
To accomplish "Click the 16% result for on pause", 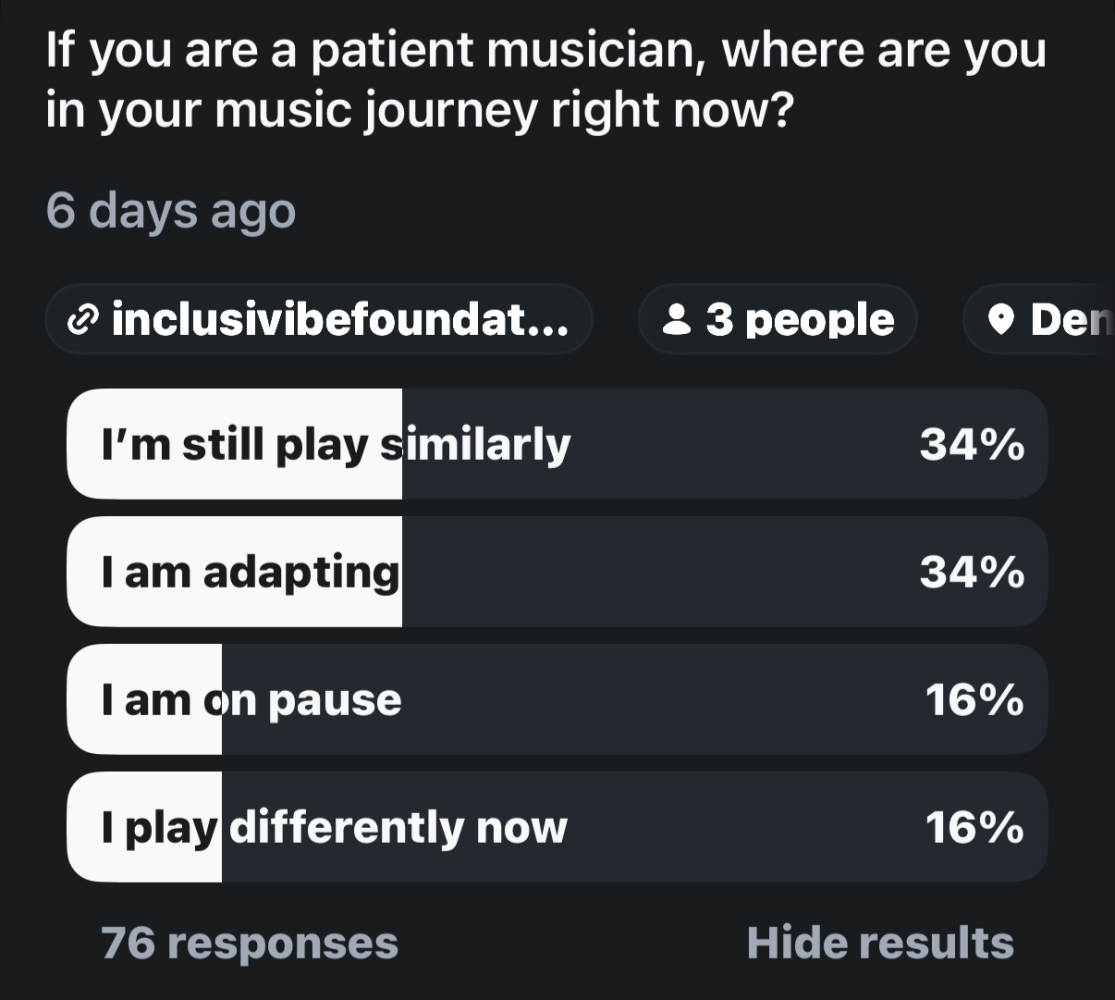I will coord(975,700).
